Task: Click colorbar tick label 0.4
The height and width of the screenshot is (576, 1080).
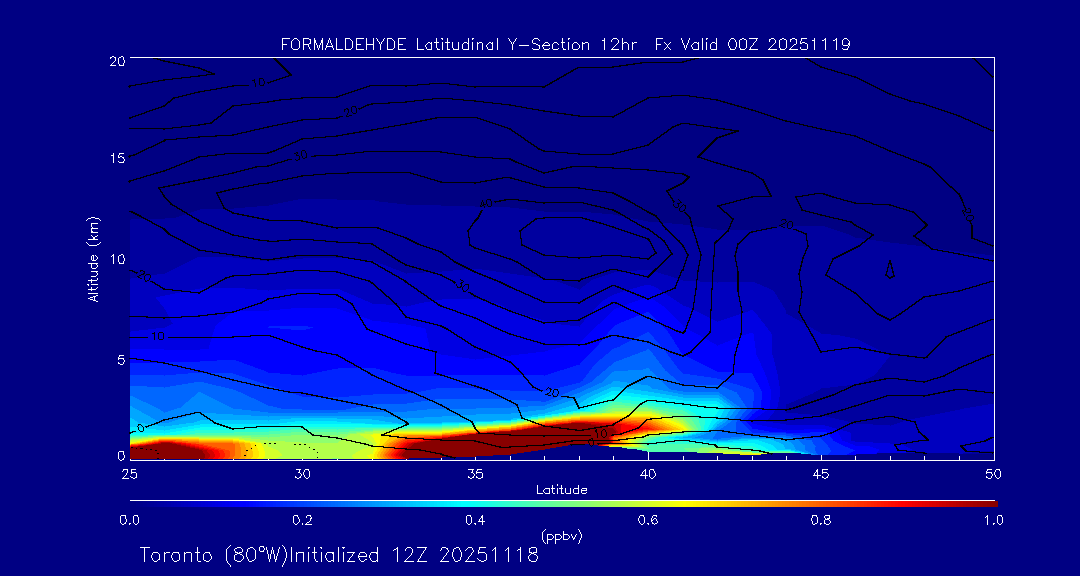Action: [475, 520]
